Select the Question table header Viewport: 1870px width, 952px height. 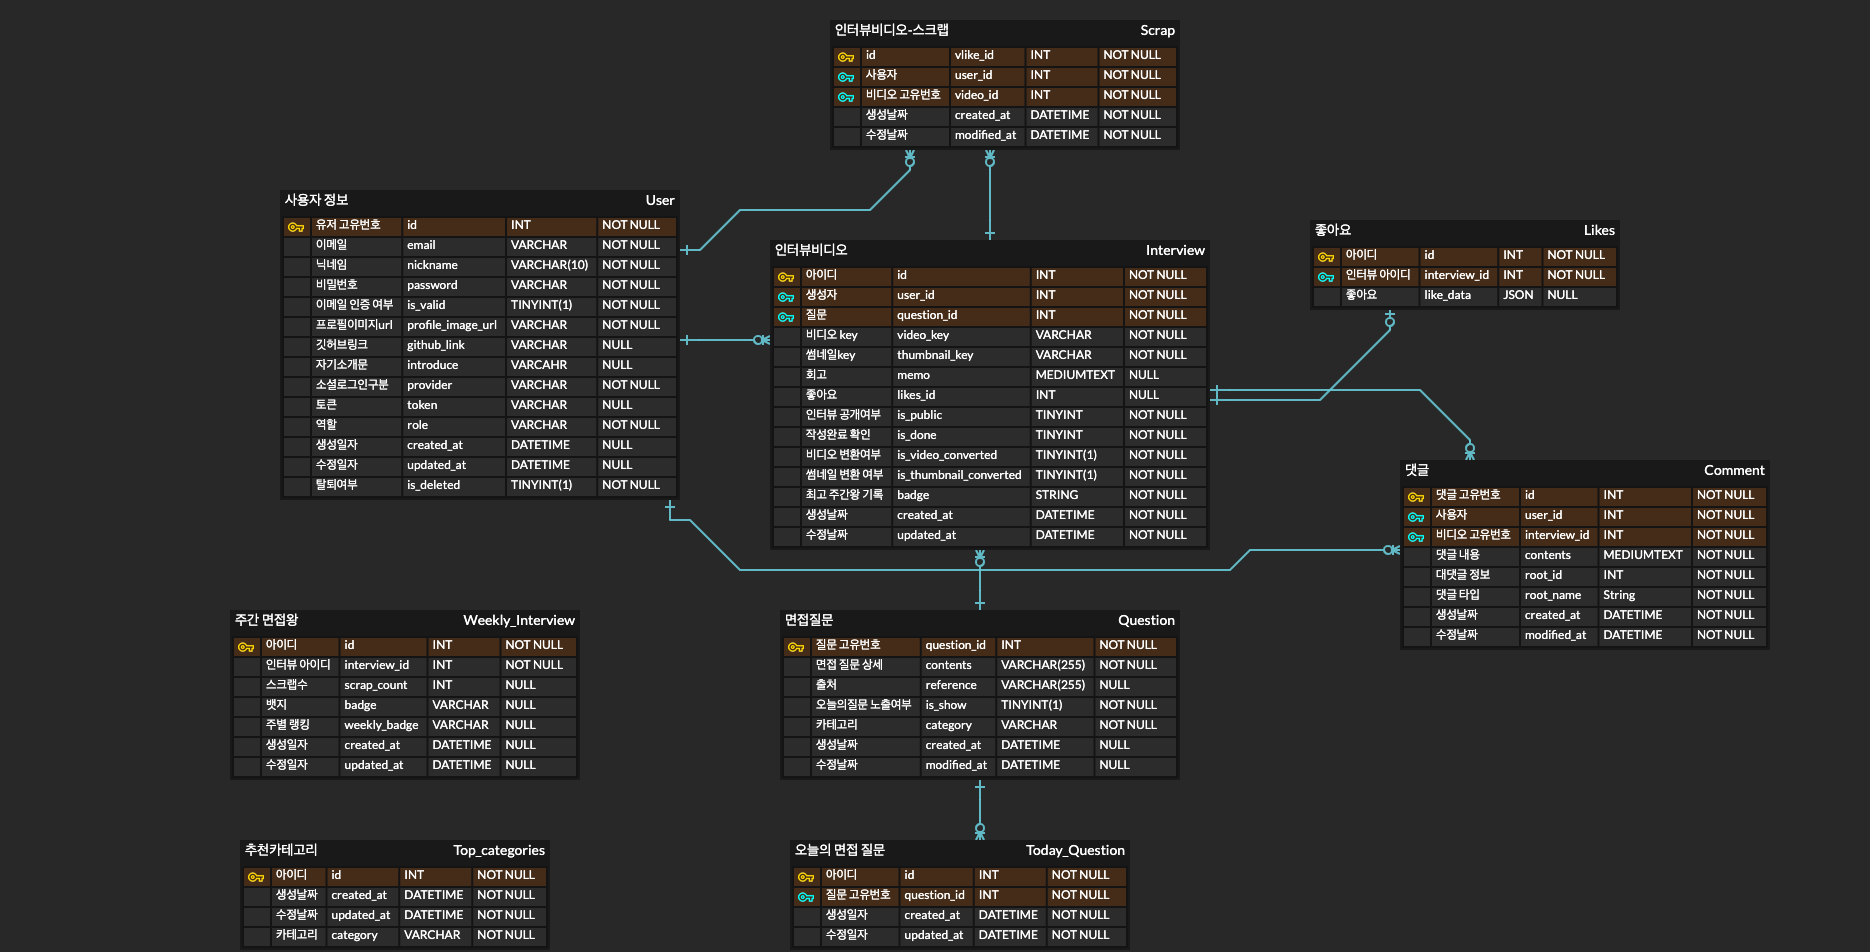(980, 620)
